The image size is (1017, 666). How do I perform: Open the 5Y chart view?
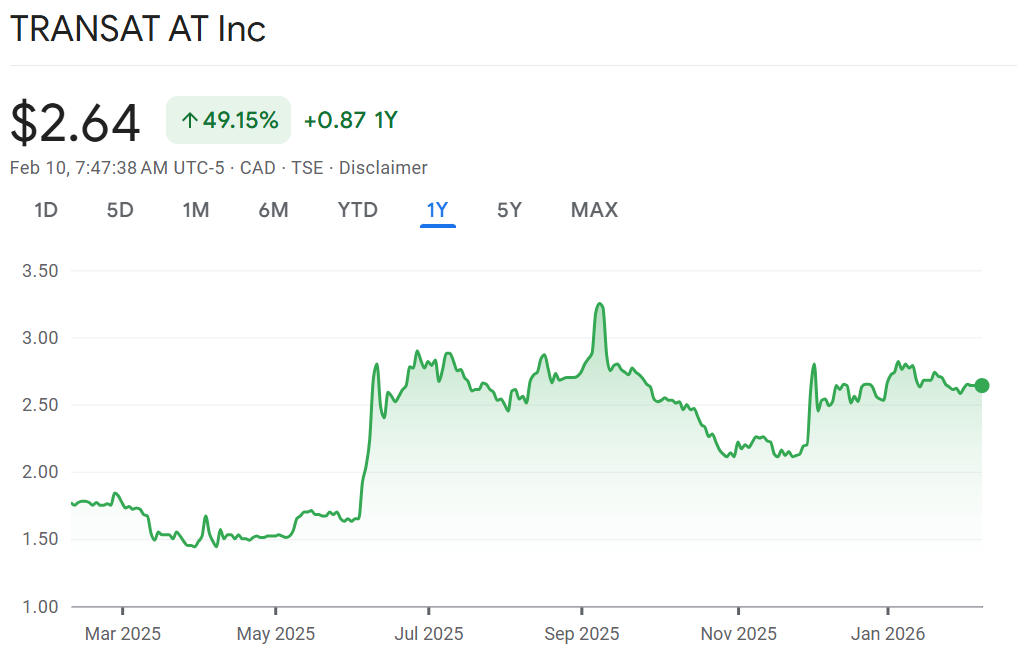pos(509,210)
